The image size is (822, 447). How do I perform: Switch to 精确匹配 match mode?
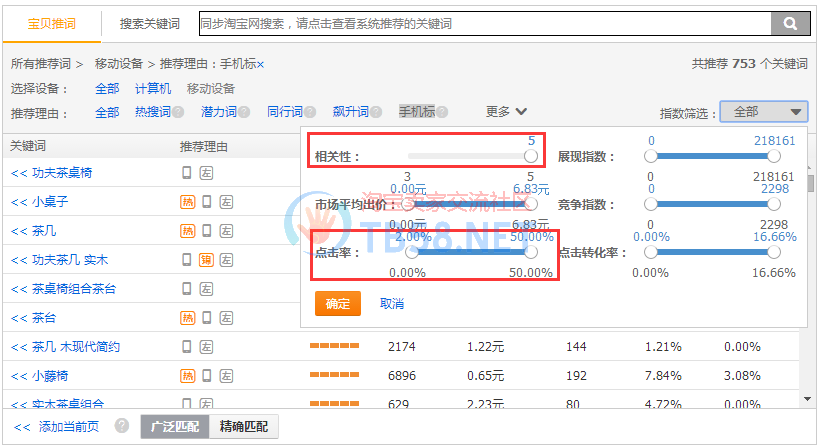[x=244, y=427]
